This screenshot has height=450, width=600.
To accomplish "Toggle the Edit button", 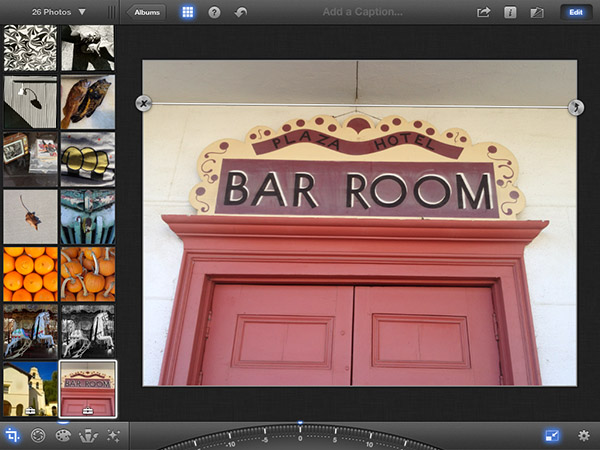I will click(x=576, y=12).
